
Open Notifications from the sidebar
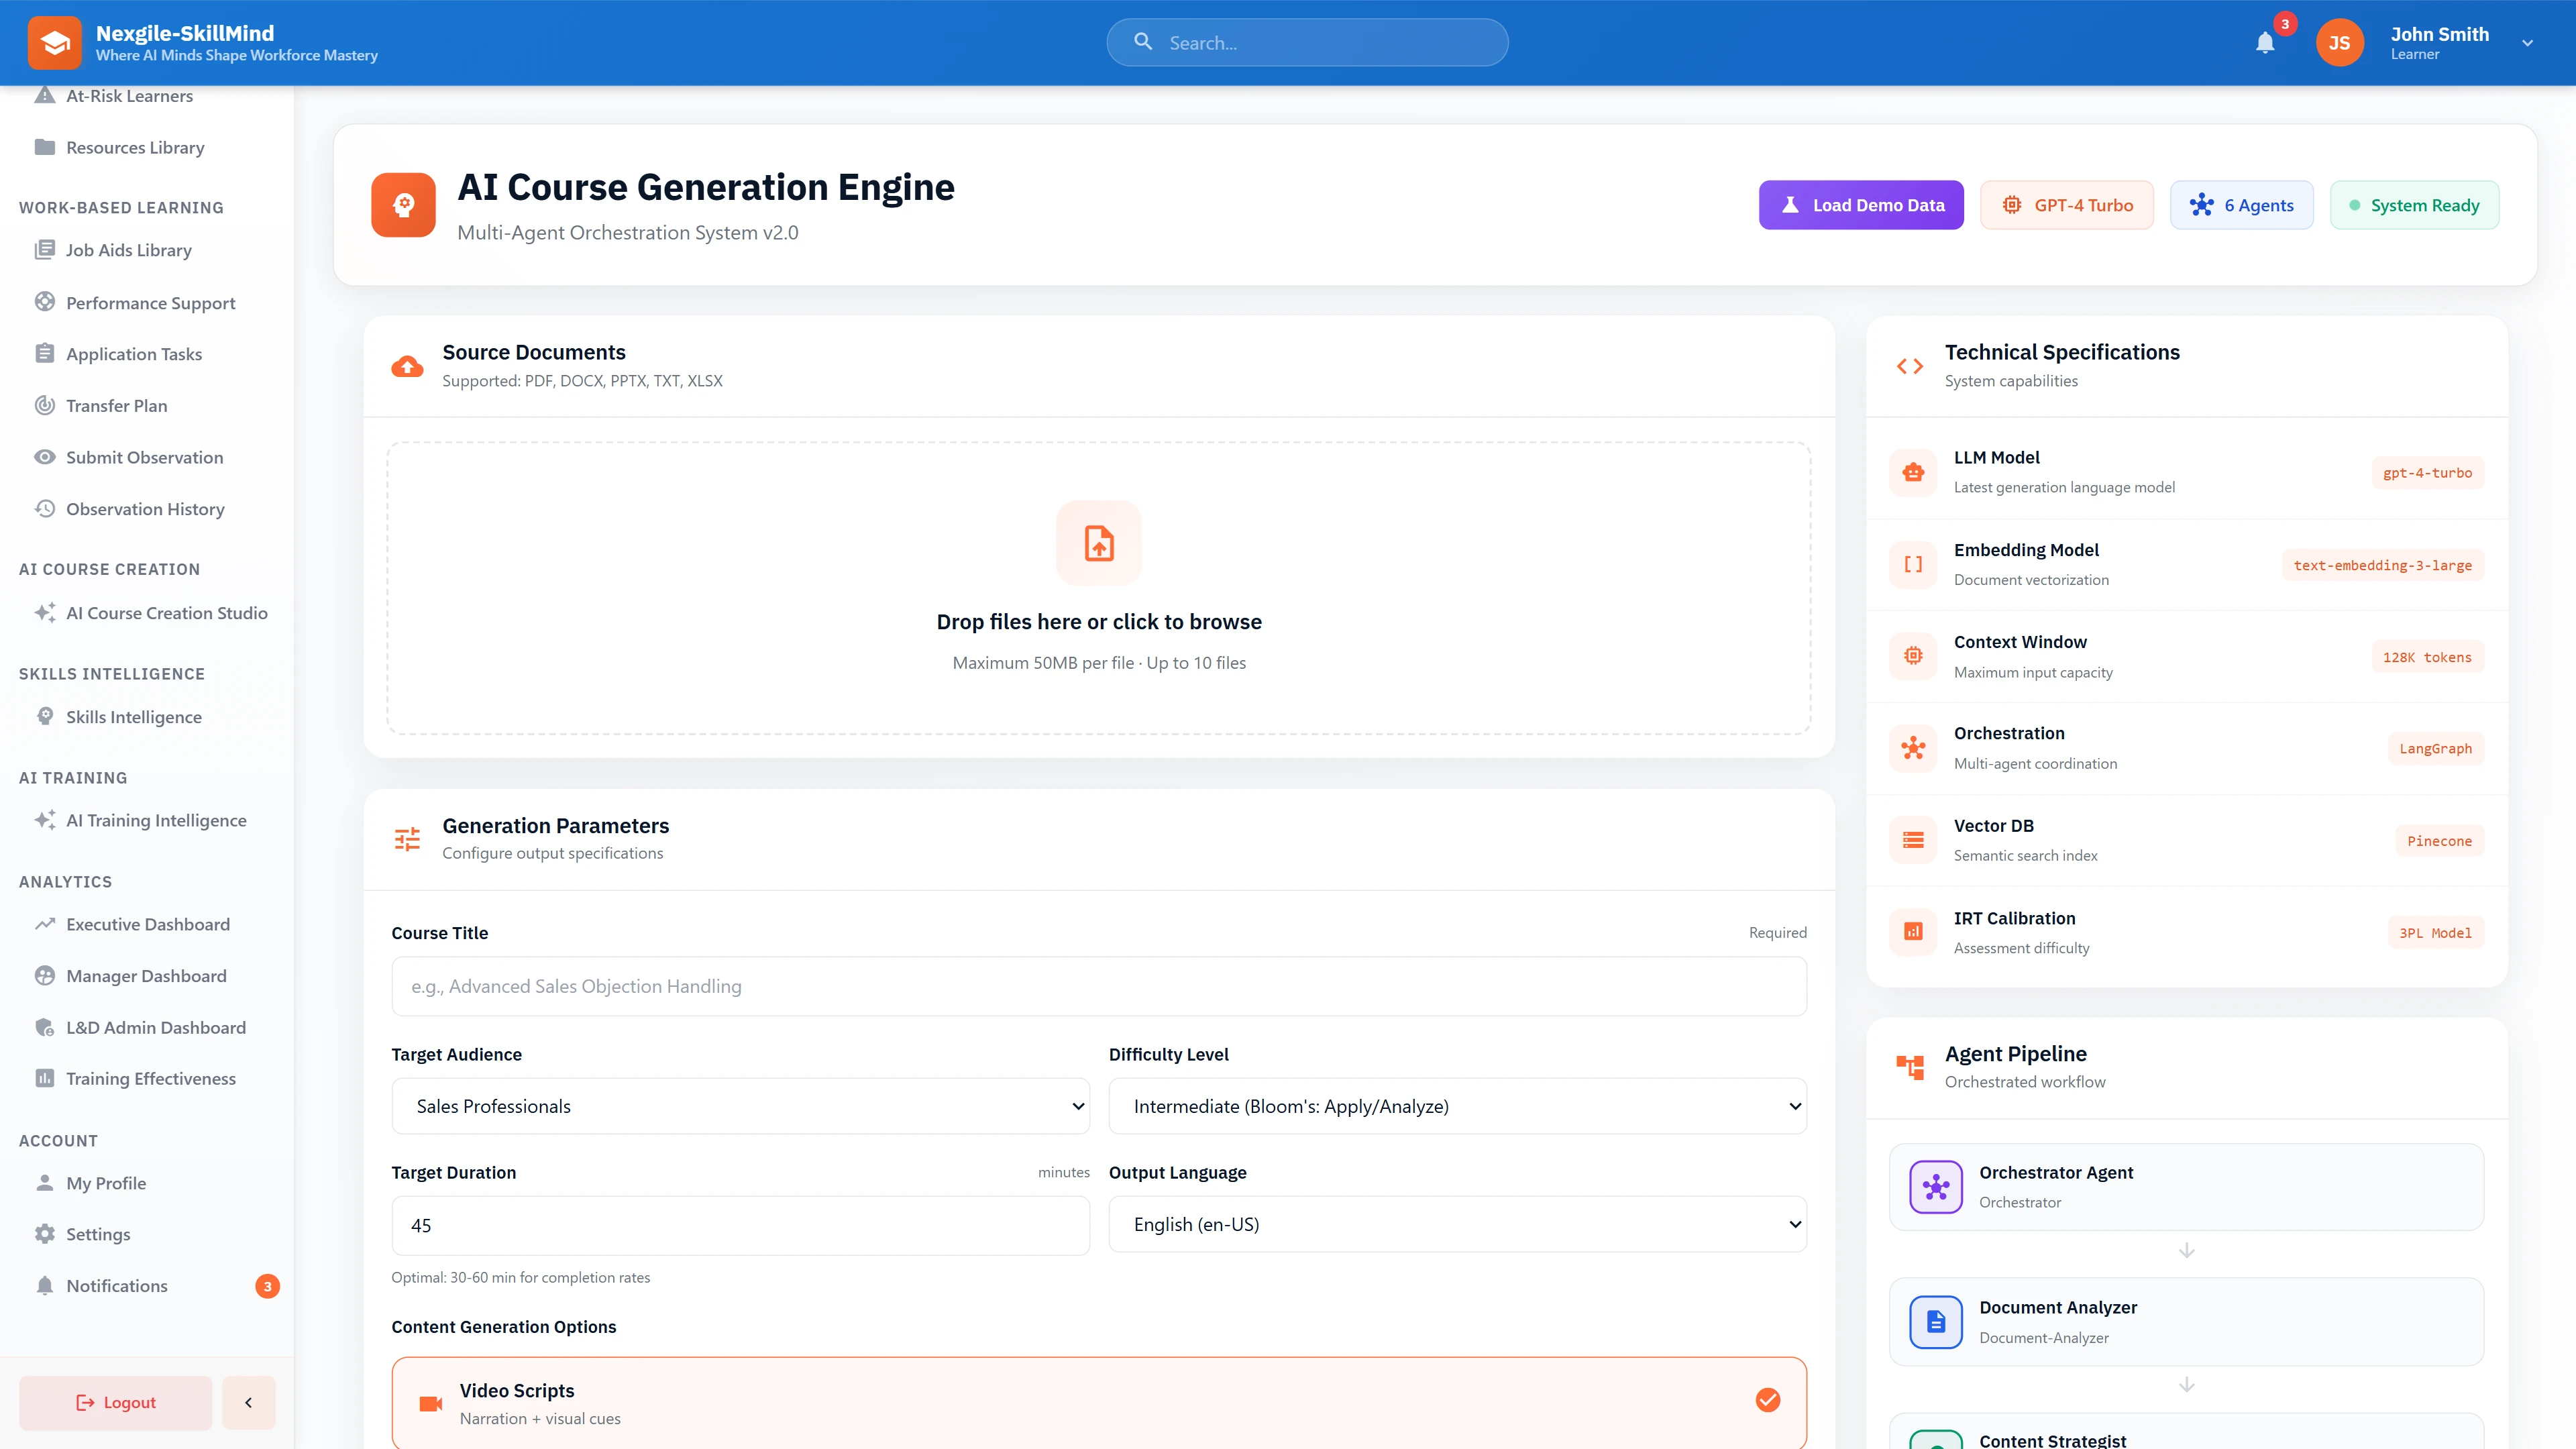(x=116, y=1286)
